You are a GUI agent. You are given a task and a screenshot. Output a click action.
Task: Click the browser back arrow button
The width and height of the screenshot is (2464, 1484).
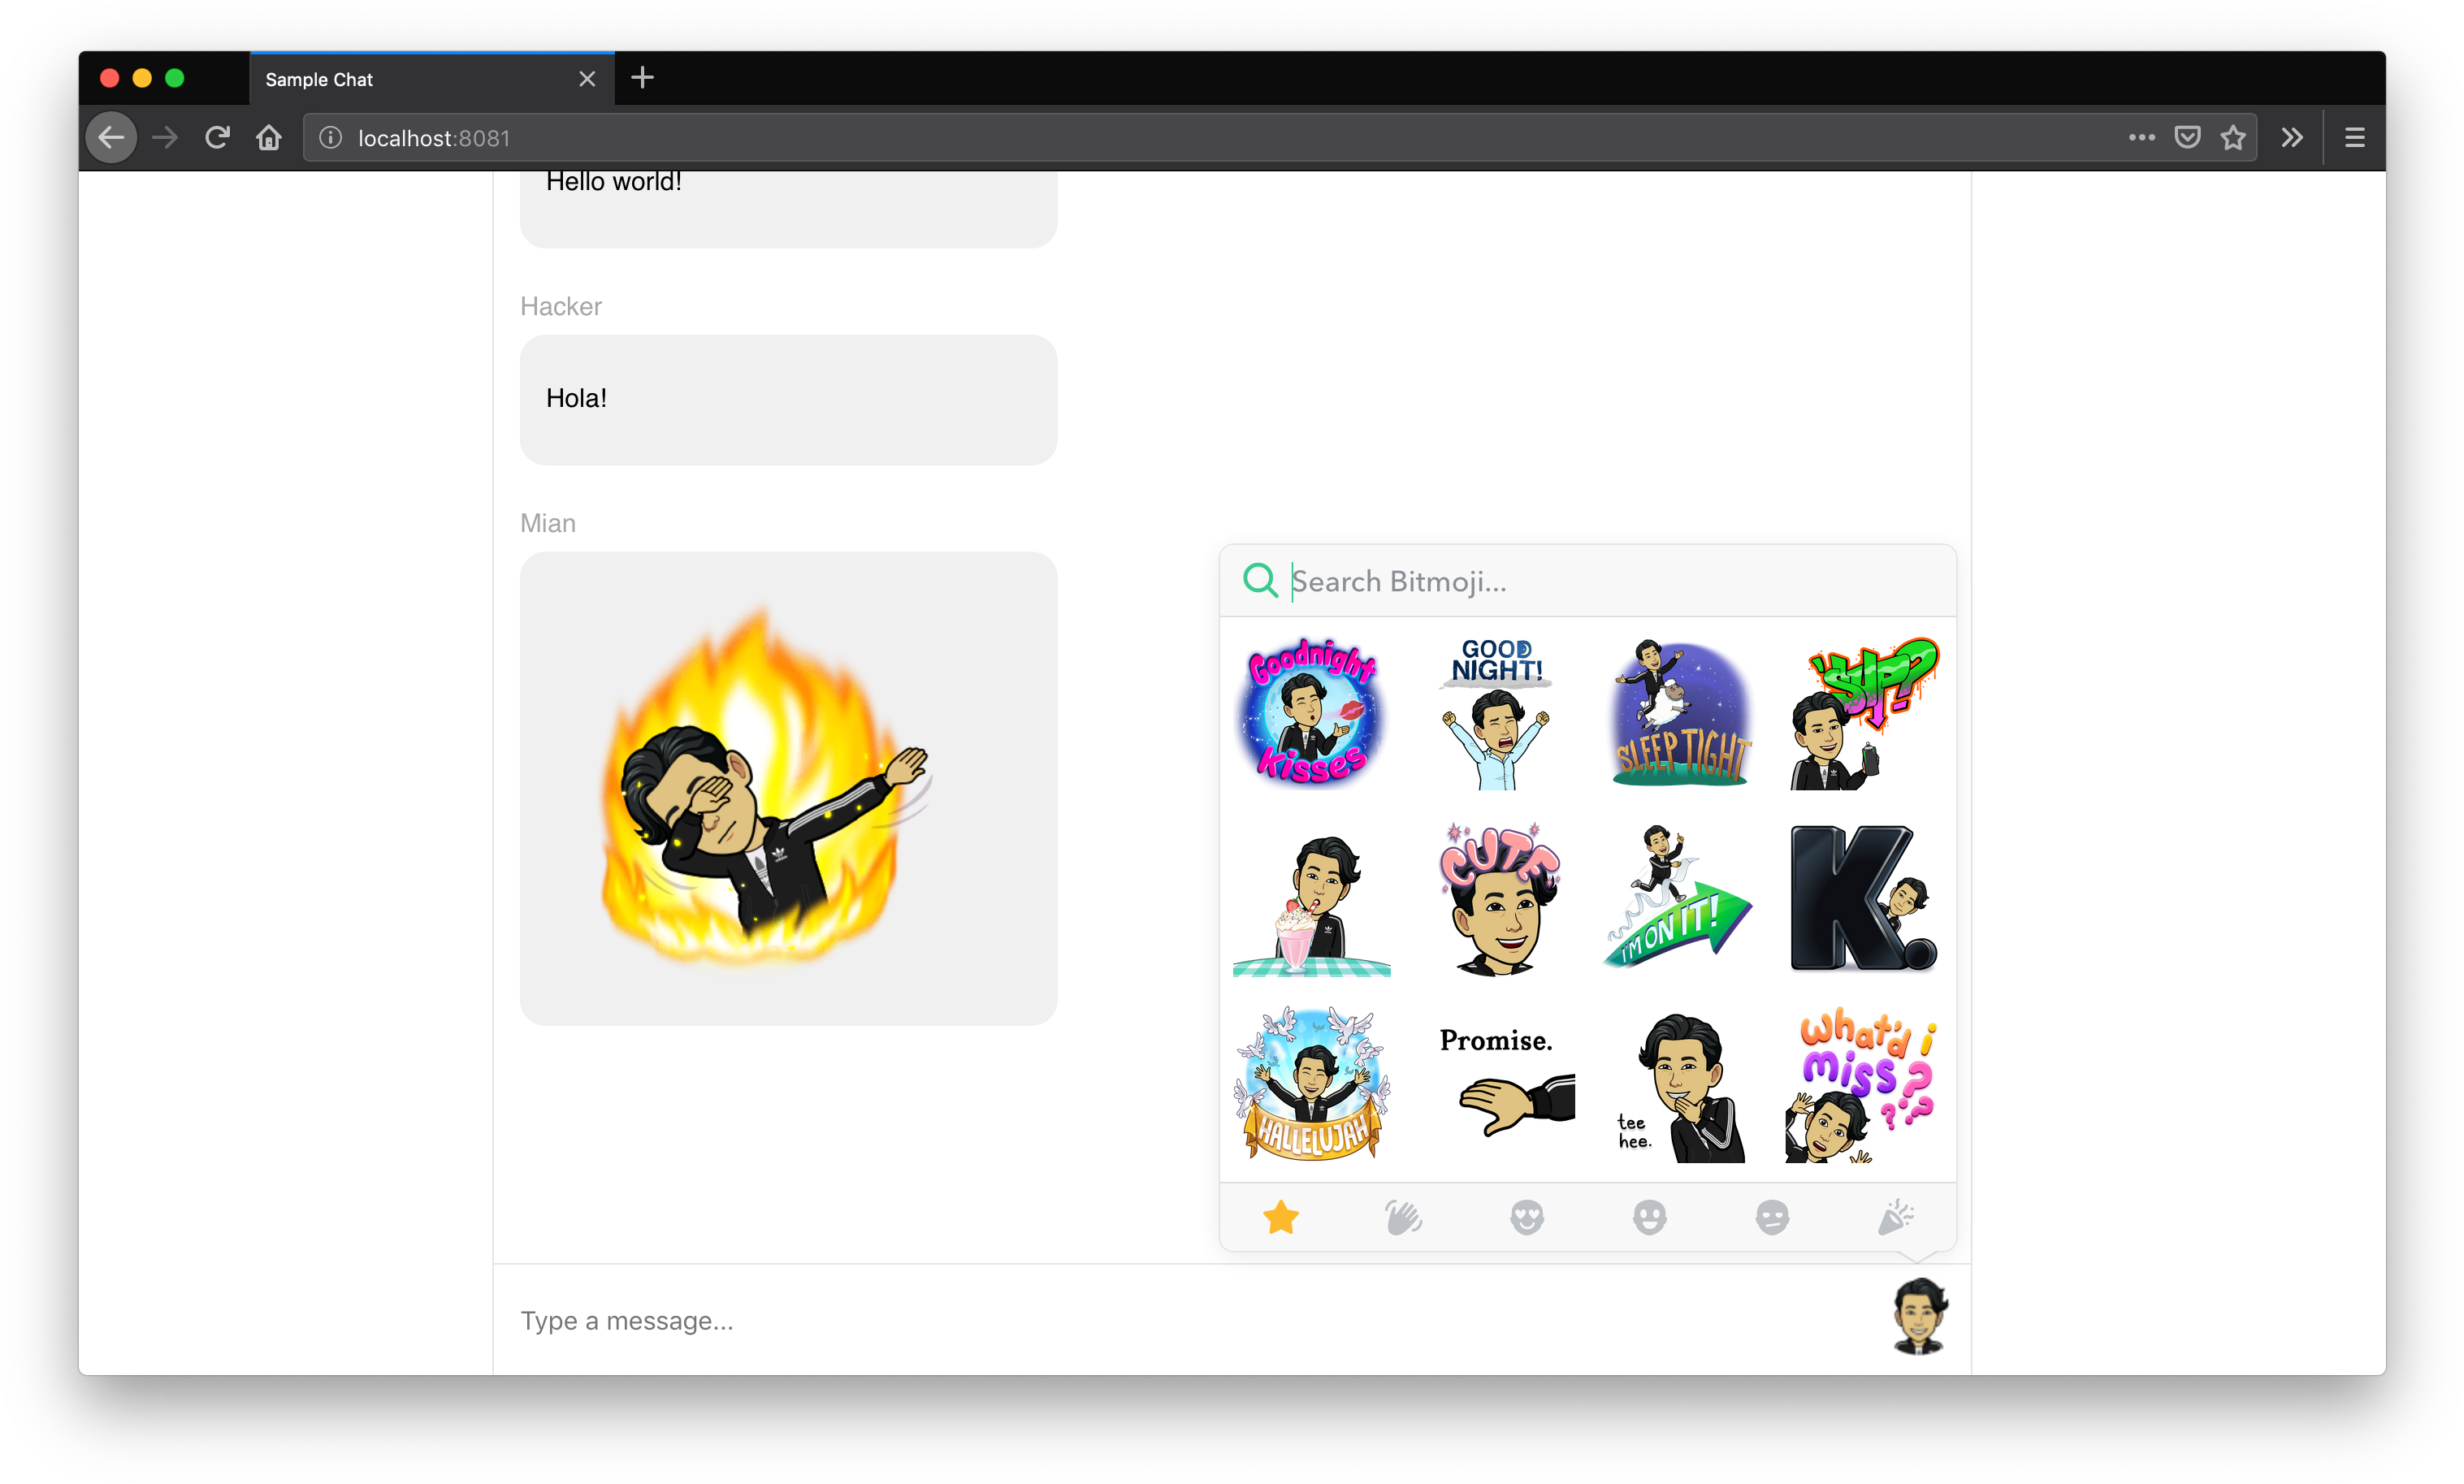111,137
